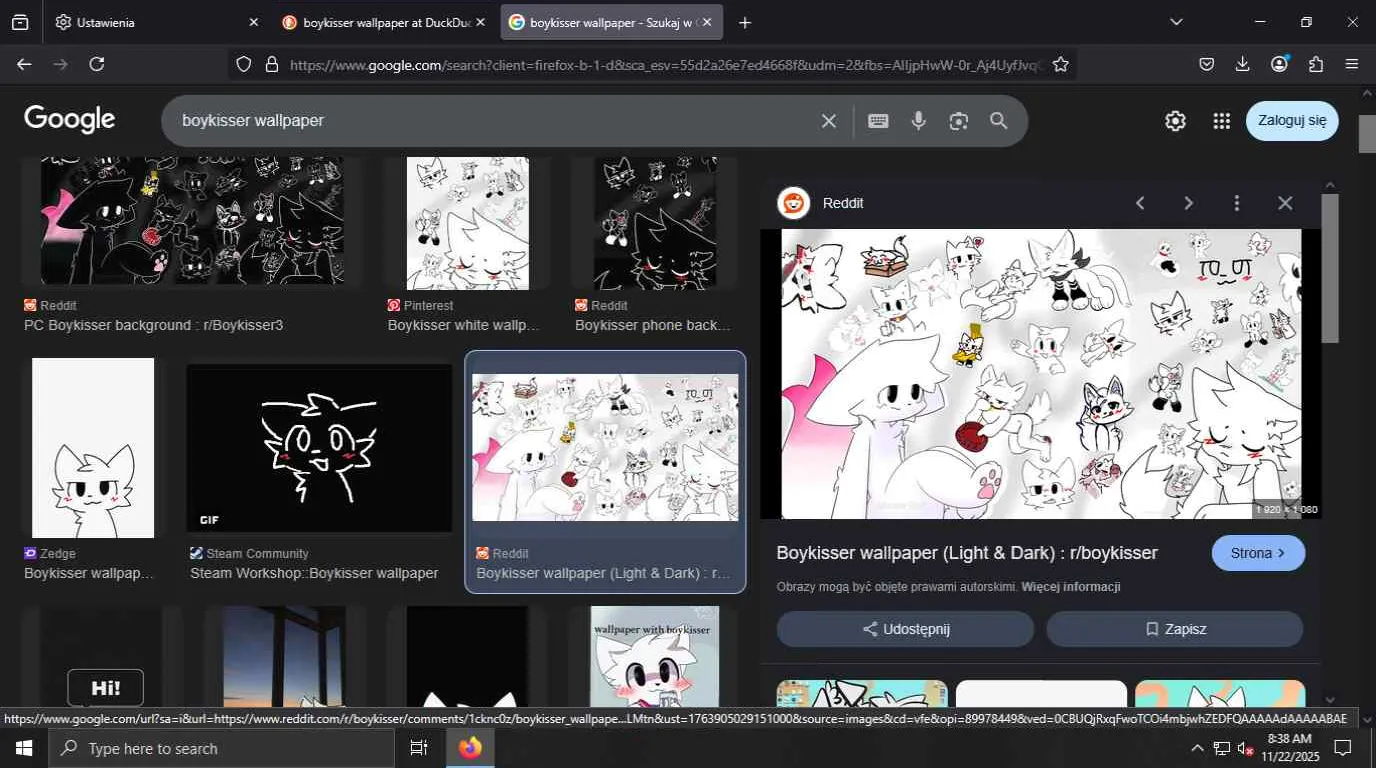
Task: Share image with Udostępnij button
Action: tap(905, 629)
